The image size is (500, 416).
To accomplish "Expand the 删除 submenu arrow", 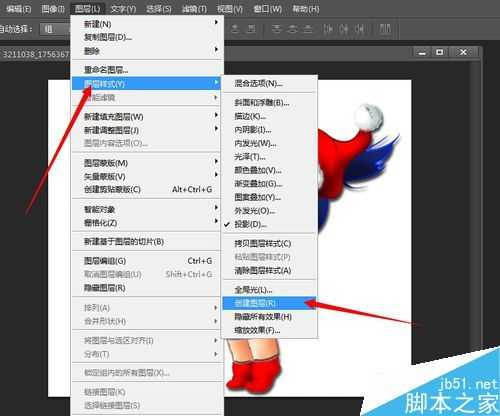I will click(x=216, y=49).
